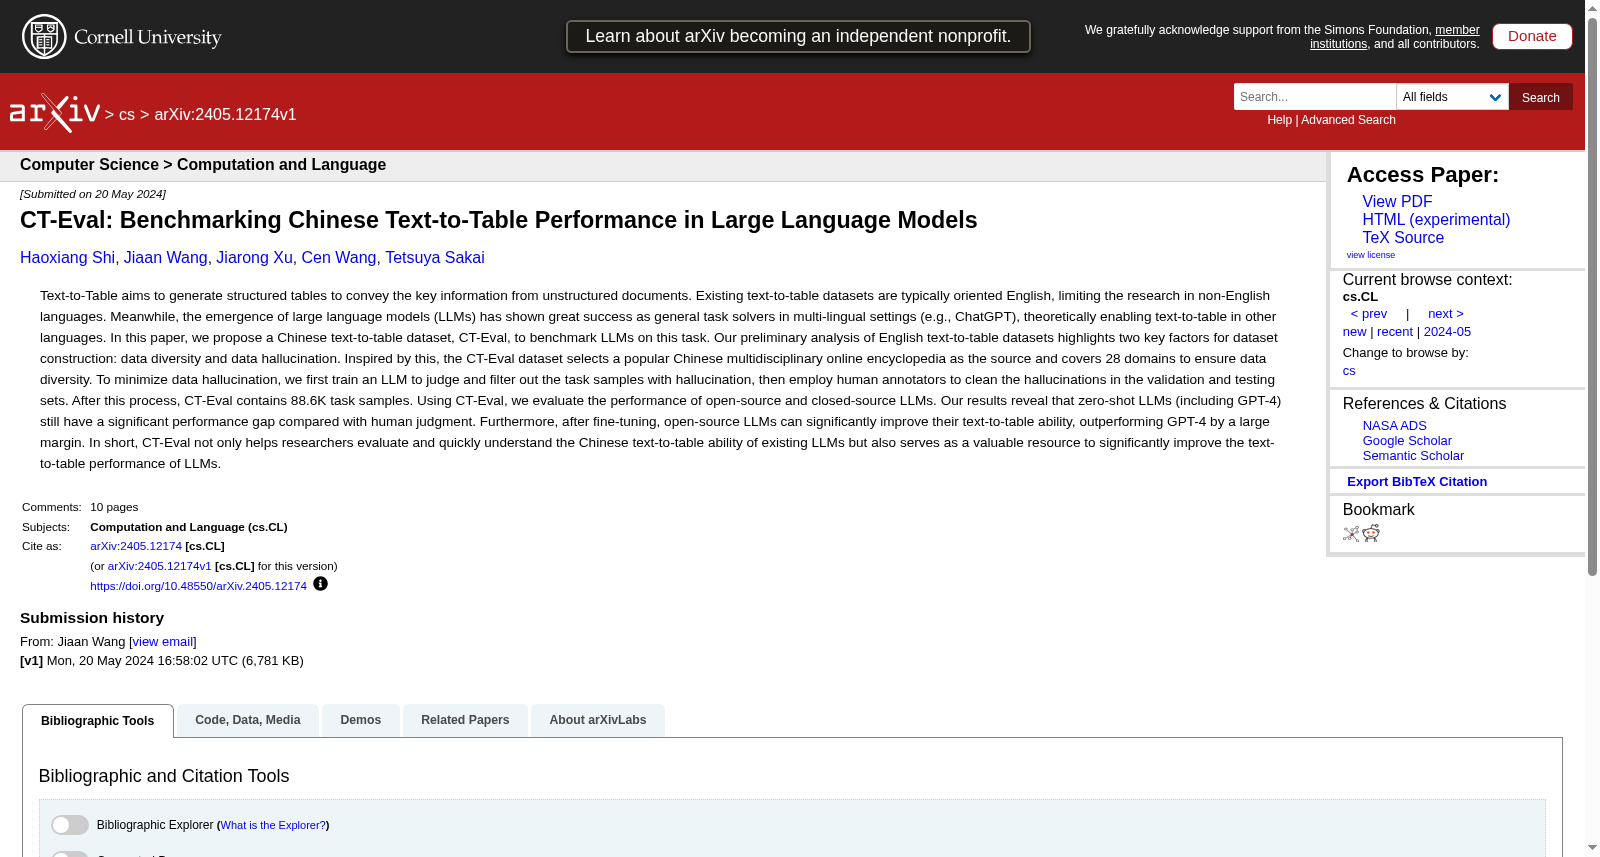Screen dimensions: 1600x857
Task: Click Export BibTeX Citation
Action: click(x=1417, y=482)
